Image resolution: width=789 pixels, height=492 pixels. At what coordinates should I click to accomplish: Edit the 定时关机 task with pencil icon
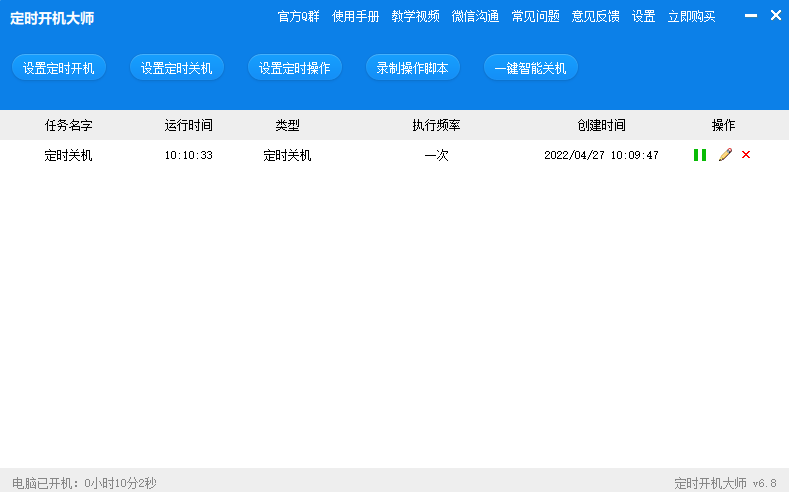click(x=725, y=155)
